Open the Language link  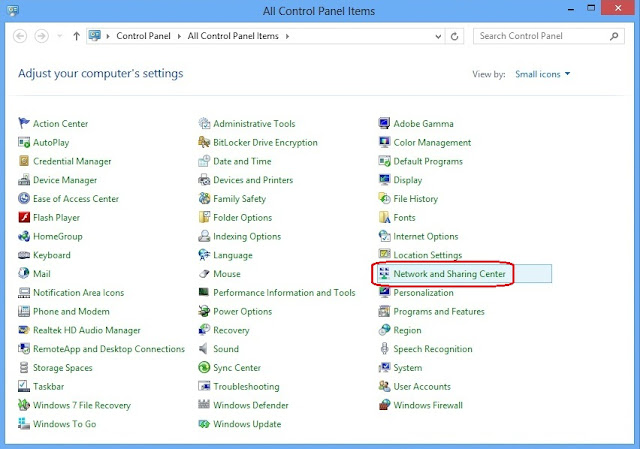[233, 255]
